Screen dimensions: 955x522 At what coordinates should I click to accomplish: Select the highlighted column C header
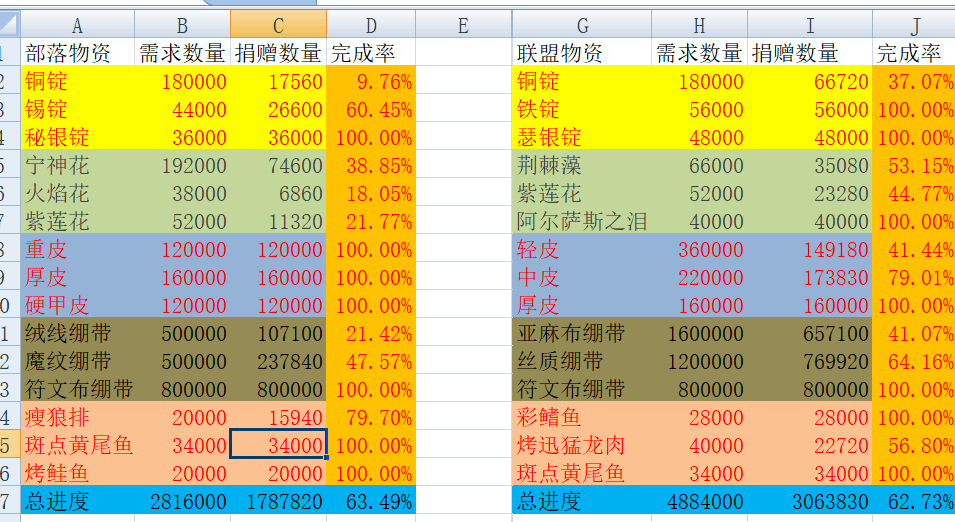(x=278, y=25)
